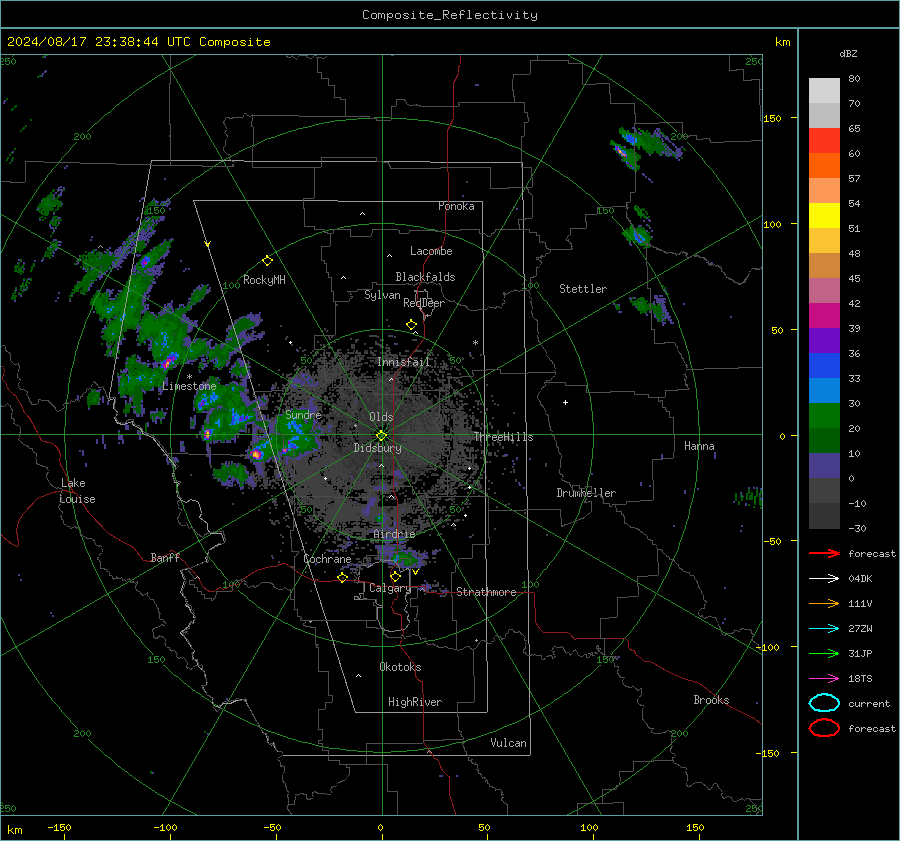The height and width of the screenshot is (841, 900).
Task: Click the purple 36-39 dBZ color swatch
Action: tap(824, 340)
